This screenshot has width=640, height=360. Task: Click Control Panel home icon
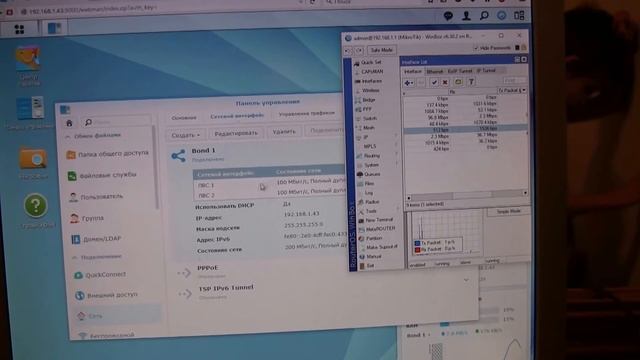69,123
